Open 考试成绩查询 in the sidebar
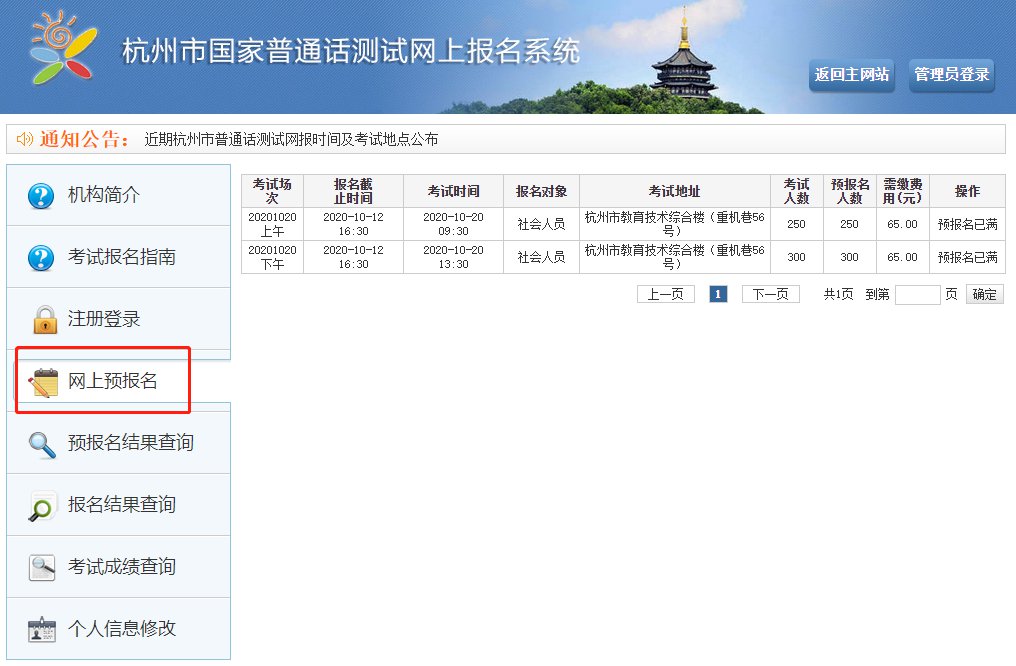This screenshot has width=1016, height=666. tap(119, 567)
